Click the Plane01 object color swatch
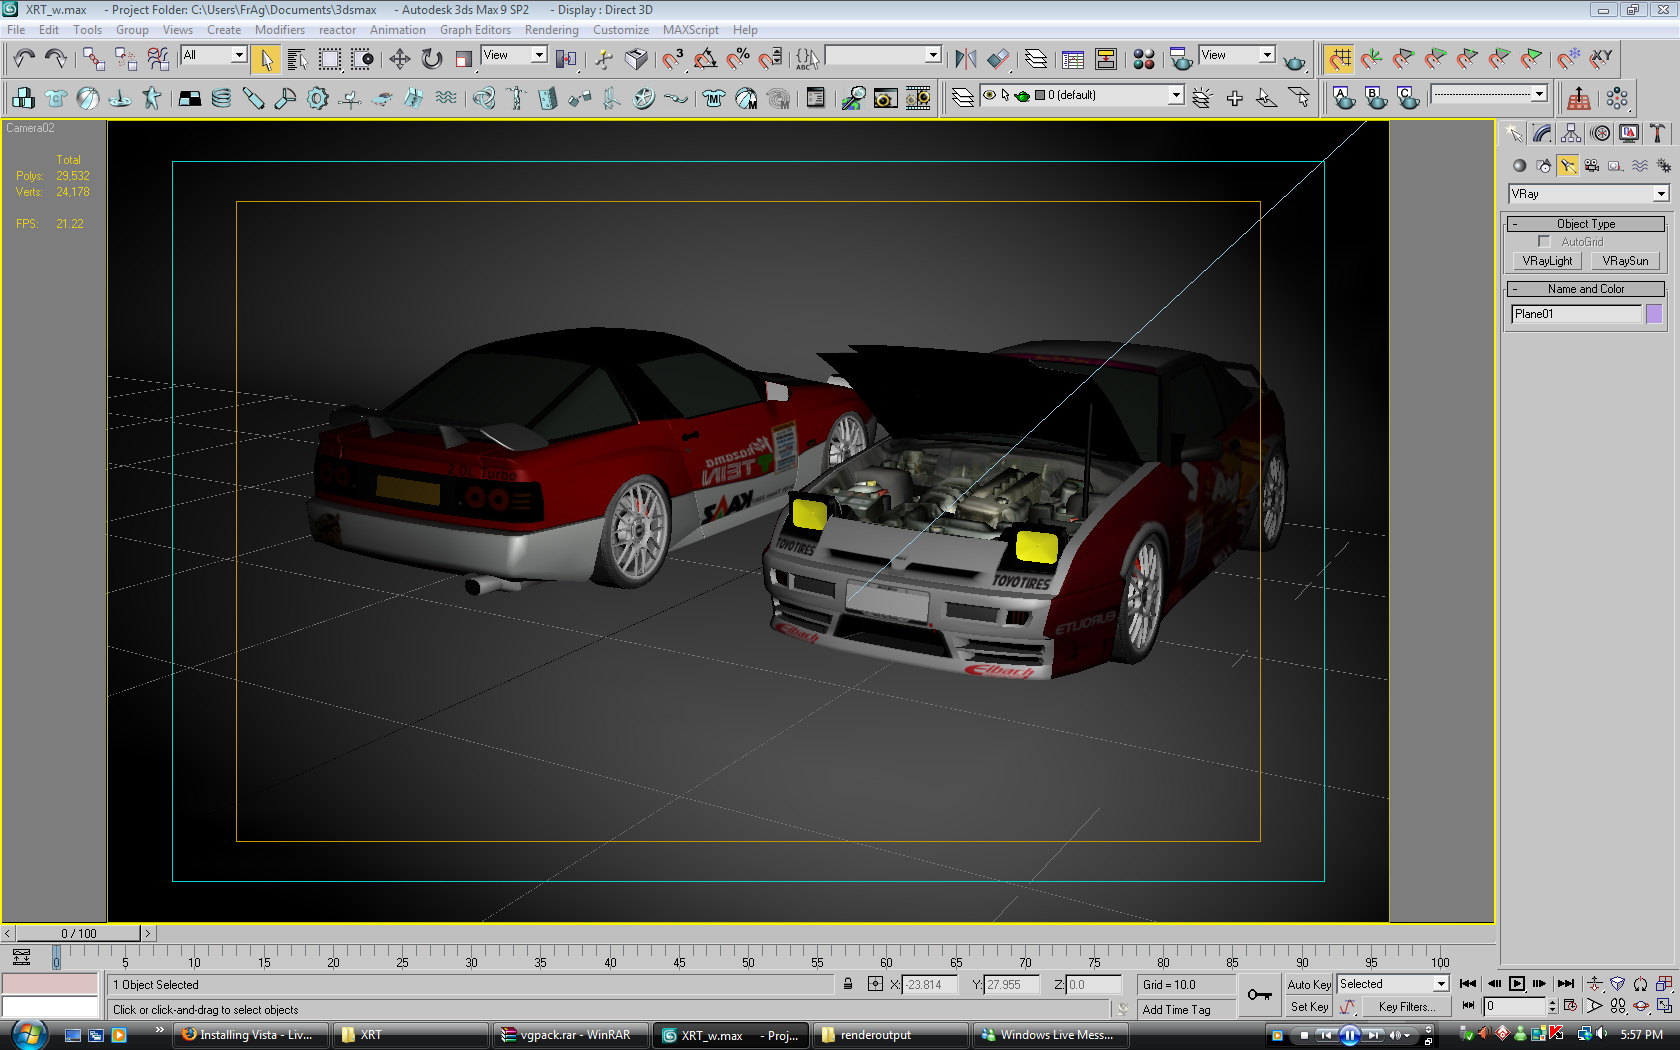 coord(1654,314)
